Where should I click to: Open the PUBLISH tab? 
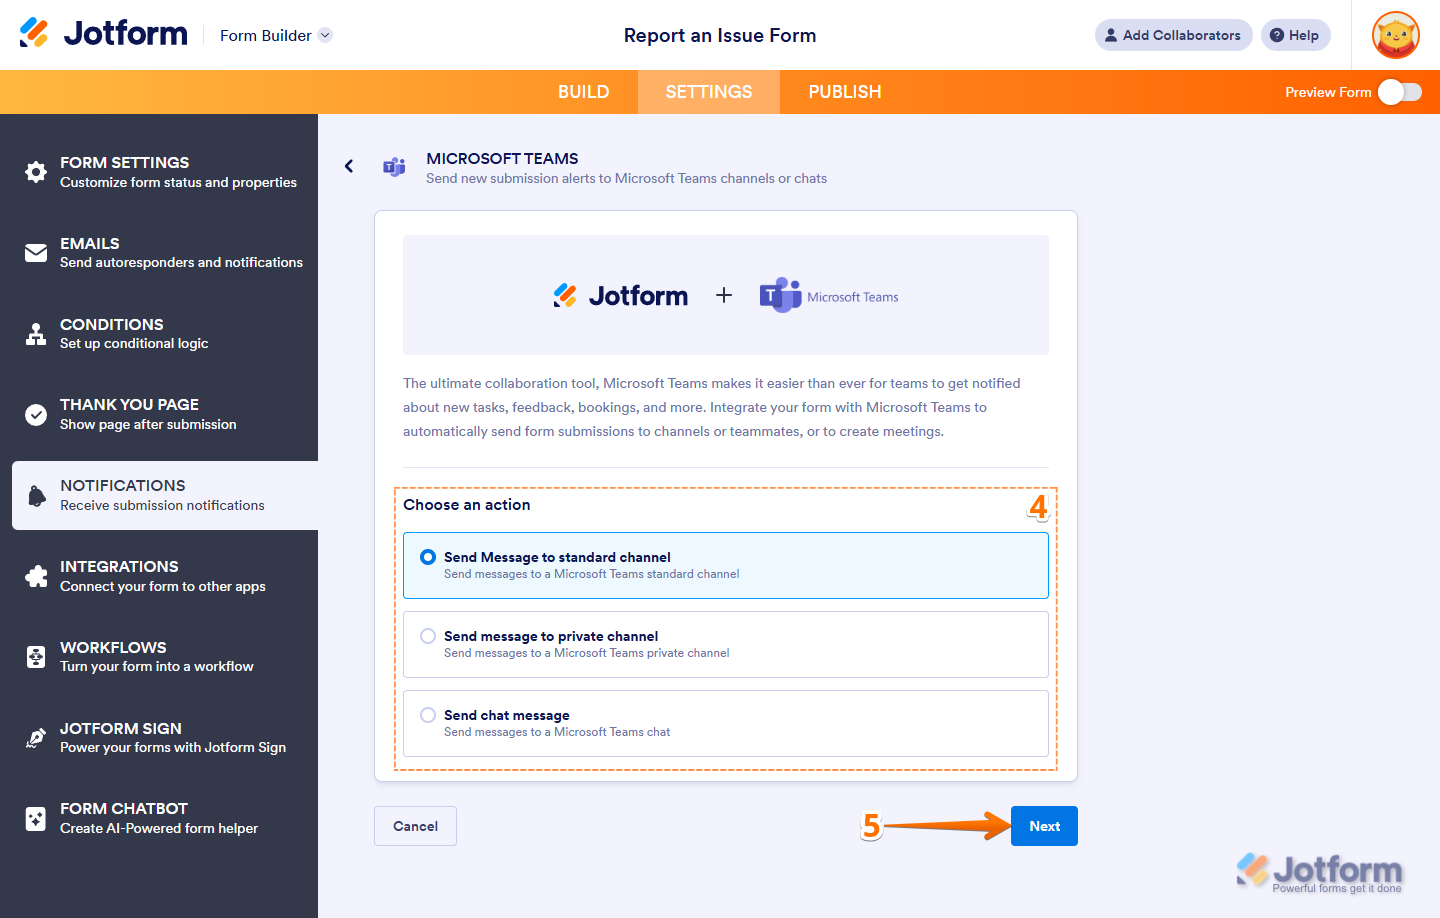(x=844, y=91)
